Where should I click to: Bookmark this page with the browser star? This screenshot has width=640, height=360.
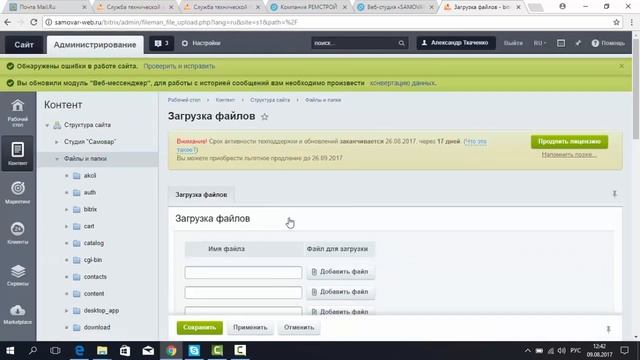coord(616,22)
